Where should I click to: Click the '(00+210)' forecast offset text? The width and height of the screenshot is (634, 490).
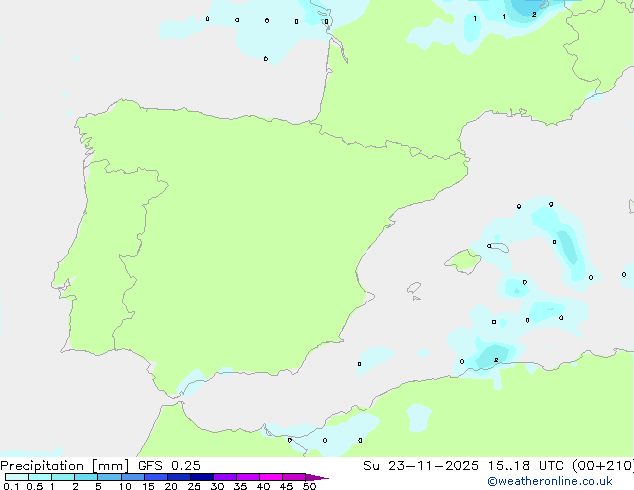pos(603,466)
